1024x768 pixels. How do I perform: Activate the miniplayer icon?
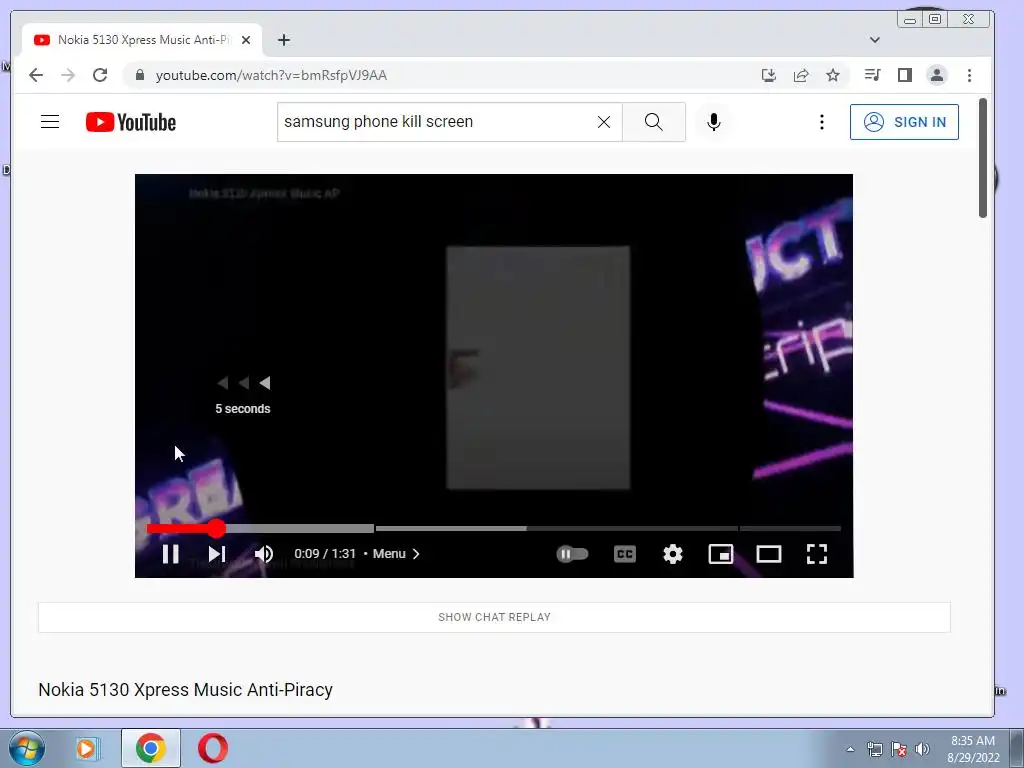tap(721, 554)
